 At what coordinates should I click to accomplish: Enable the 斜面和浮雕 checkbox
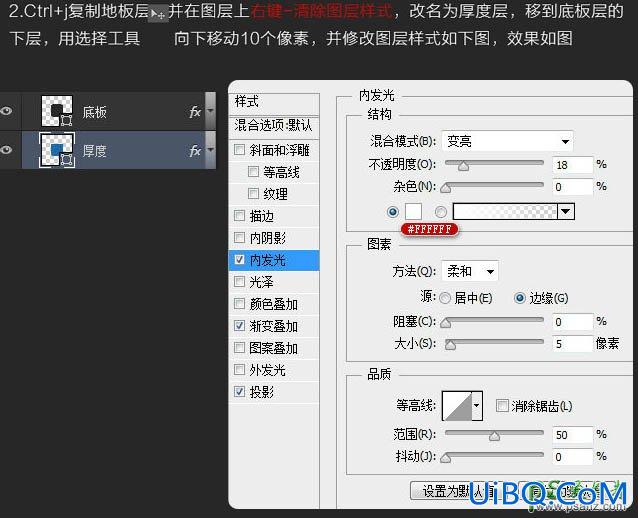point(240,150)
